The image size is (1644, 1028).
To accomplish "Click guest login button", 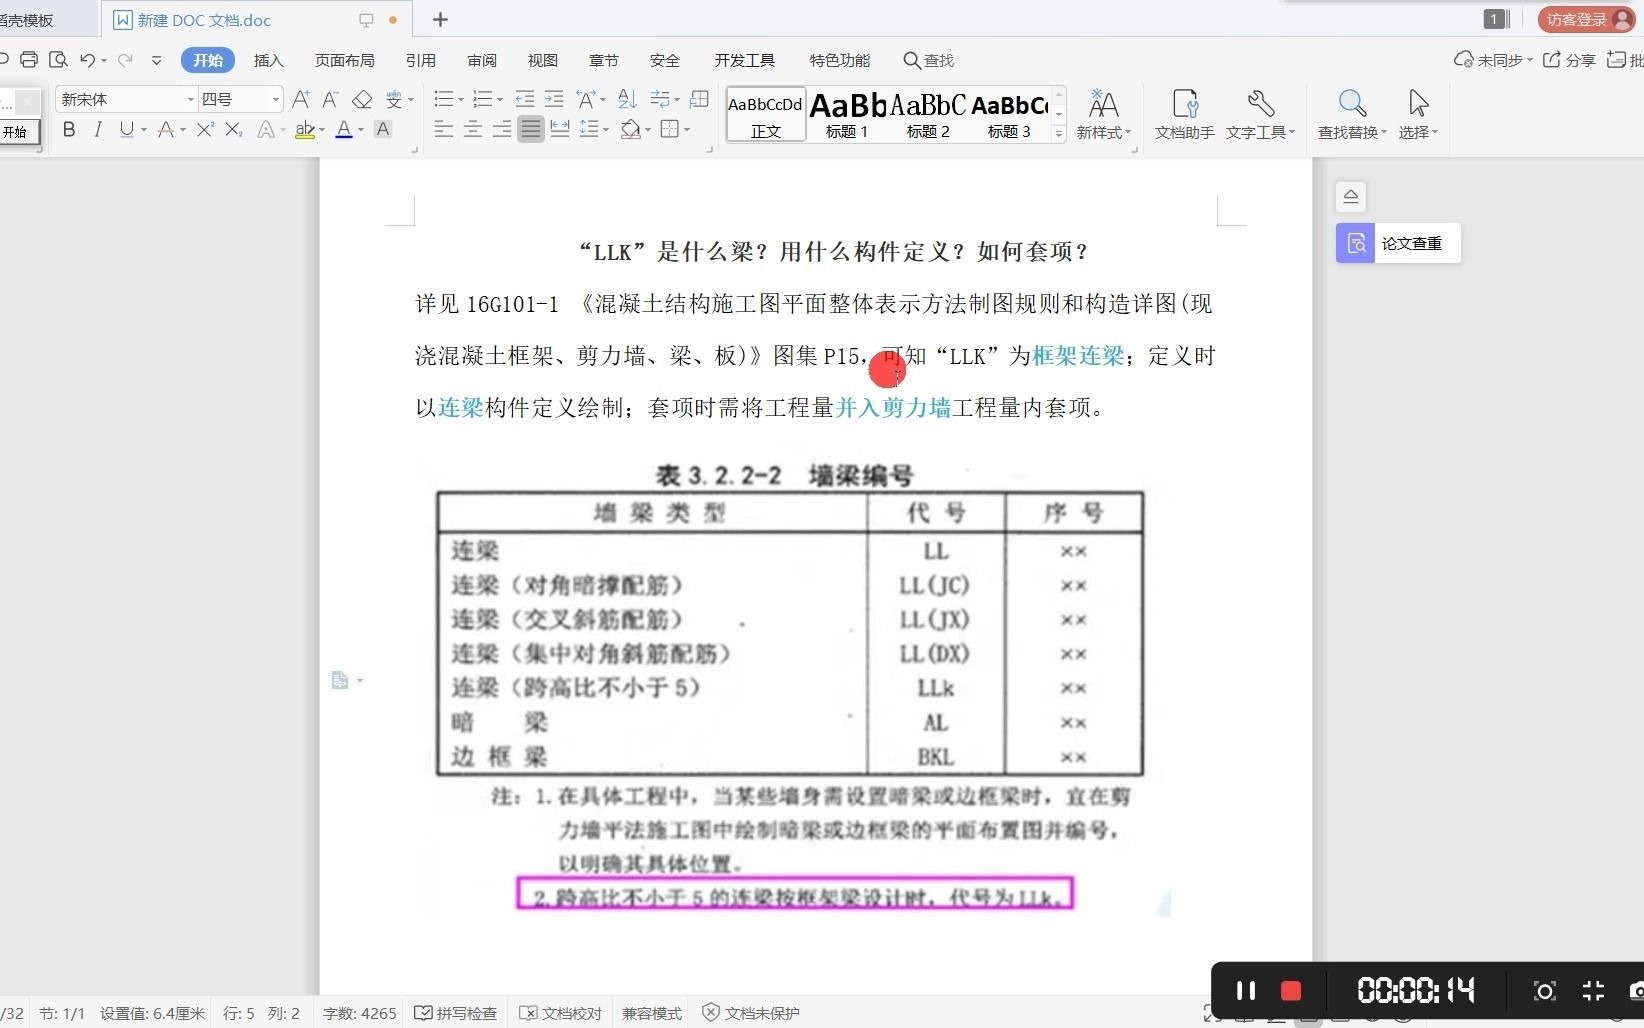I will pos(1587,20).
